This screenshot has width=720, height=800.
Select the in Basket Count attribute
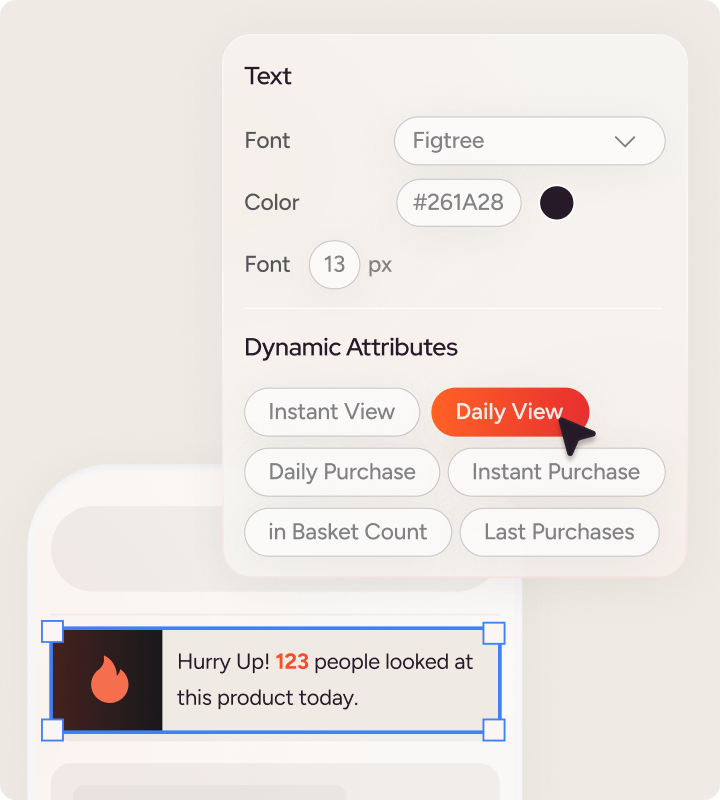(348, 532)
